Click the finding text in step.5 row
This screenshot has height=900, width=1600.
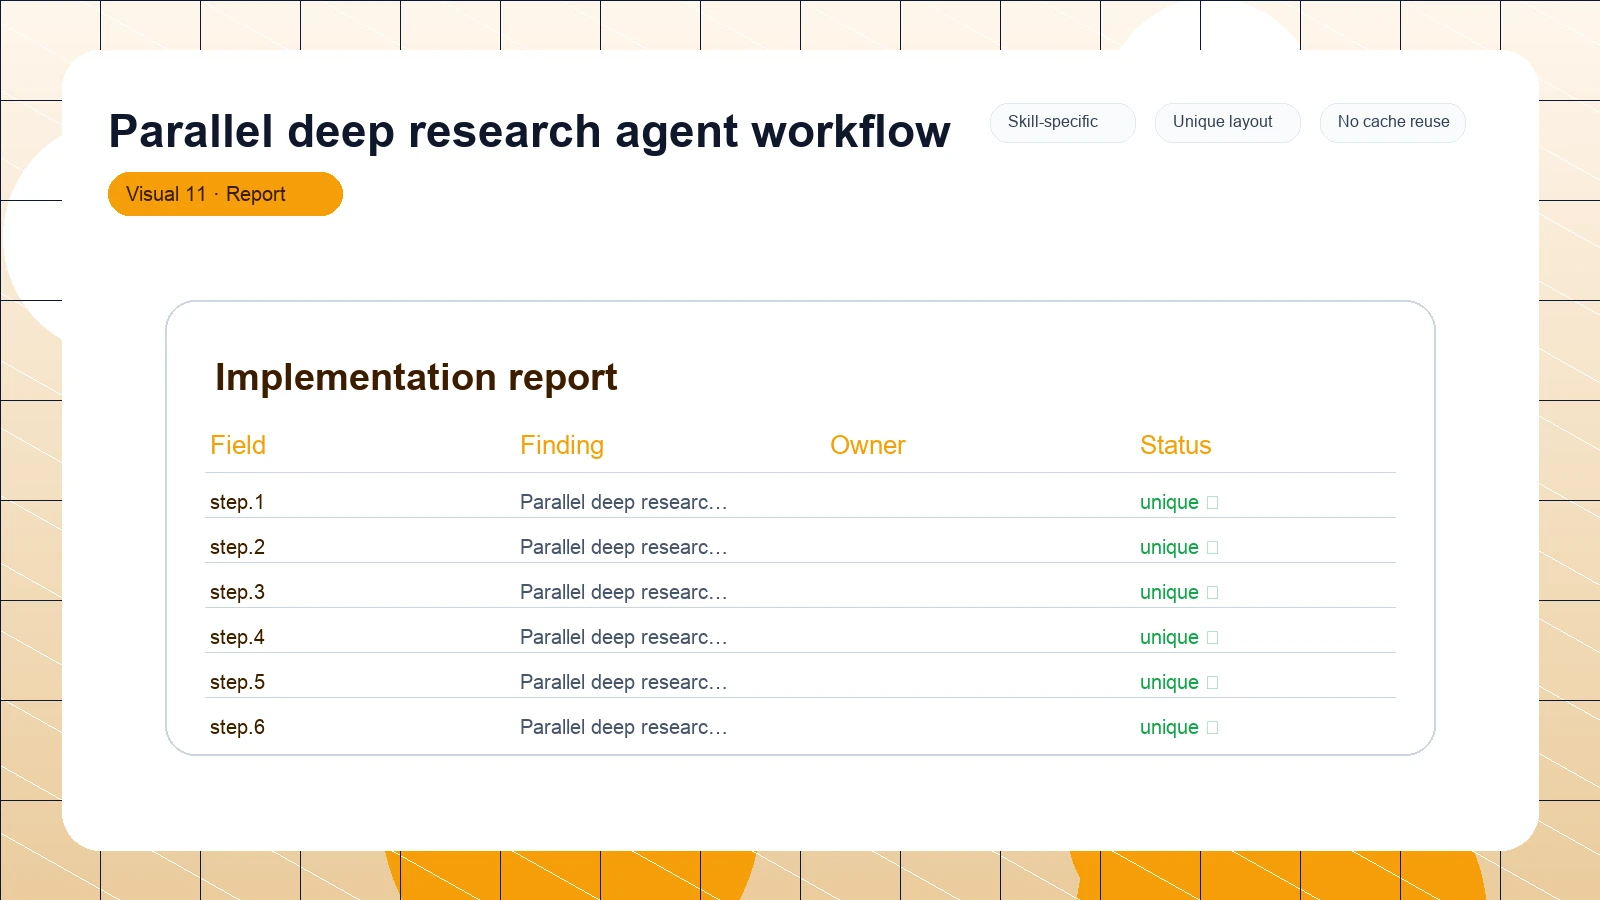point(624,682)
